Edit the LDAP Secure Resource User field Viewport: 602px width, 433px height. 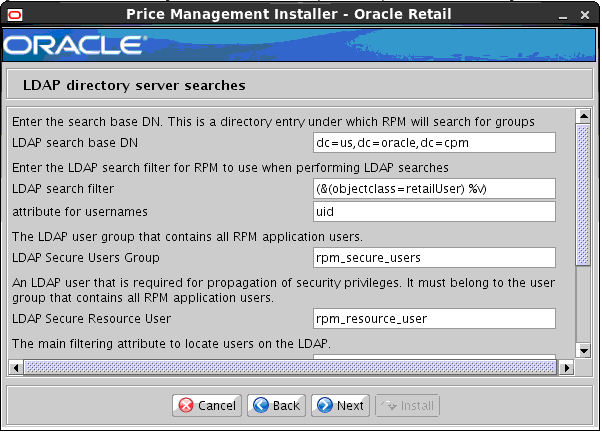tap(434, 319)
